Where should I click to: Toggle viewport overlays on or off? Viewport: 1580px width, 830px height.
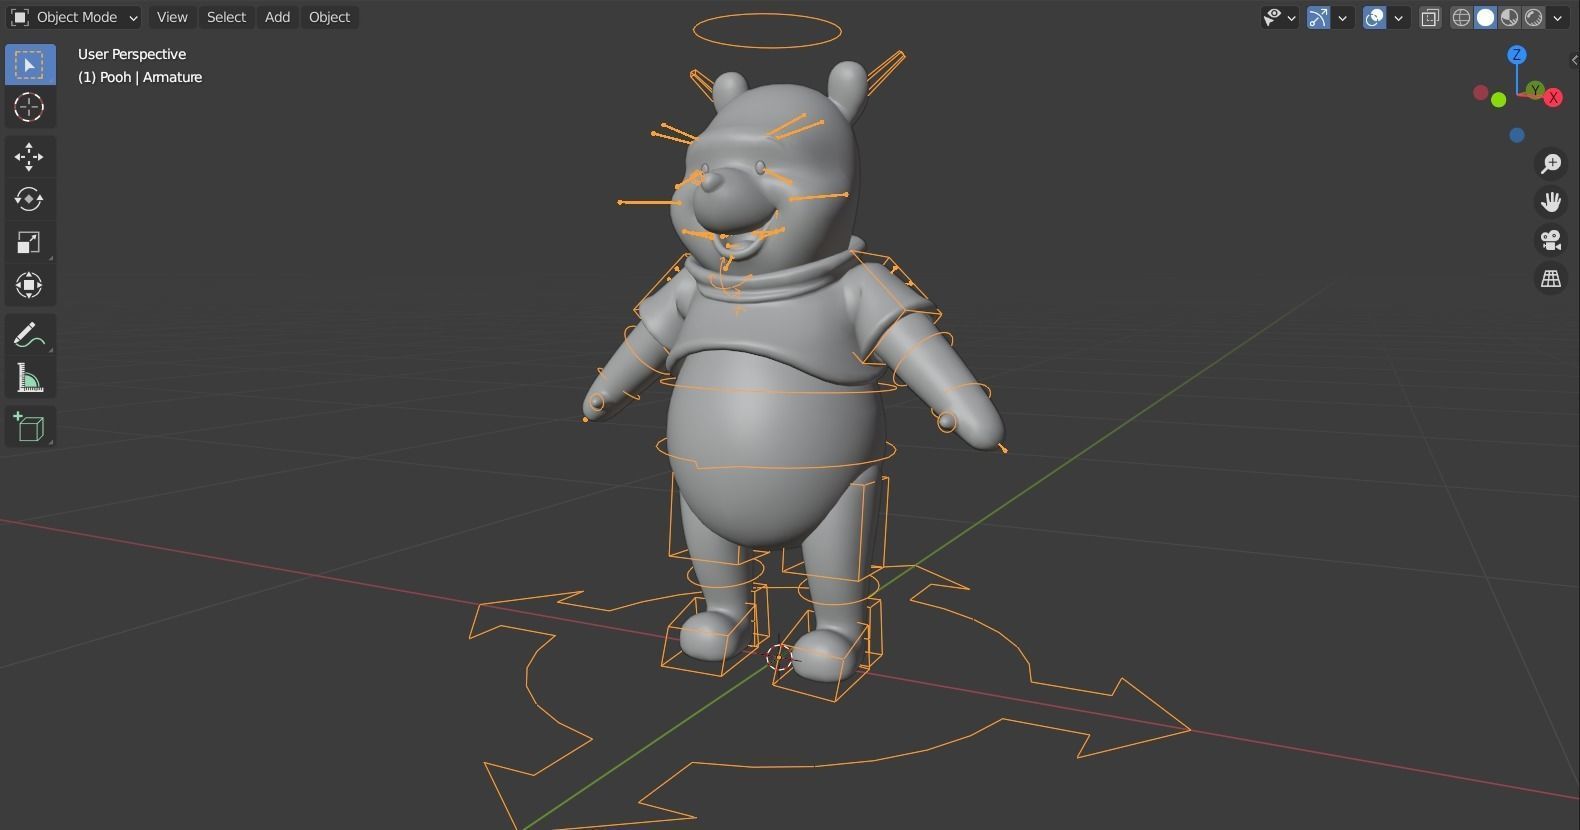pos(1374,17)
